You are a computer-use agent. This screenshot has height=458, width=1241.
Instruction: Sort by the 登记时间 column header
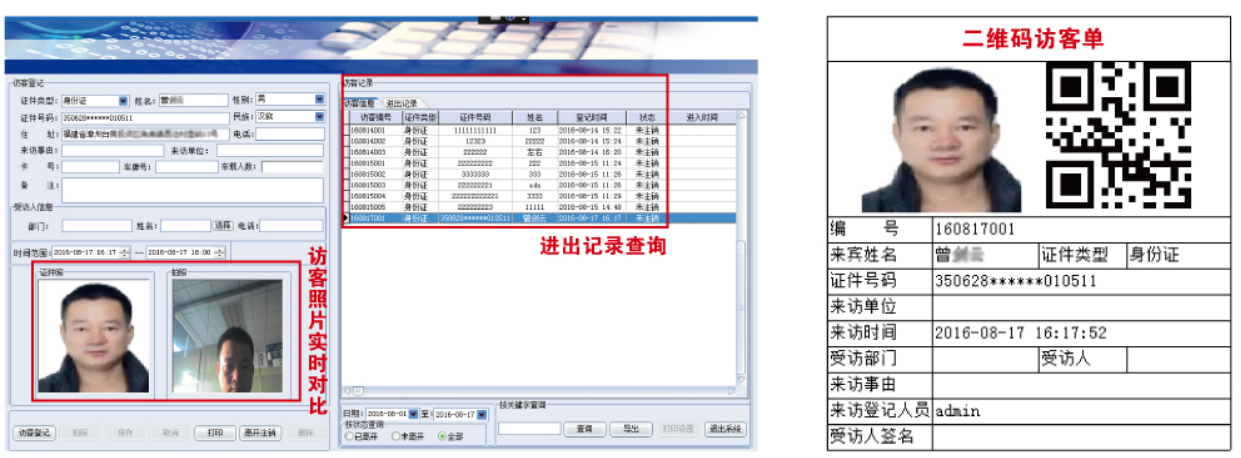[x=592, y=117]
